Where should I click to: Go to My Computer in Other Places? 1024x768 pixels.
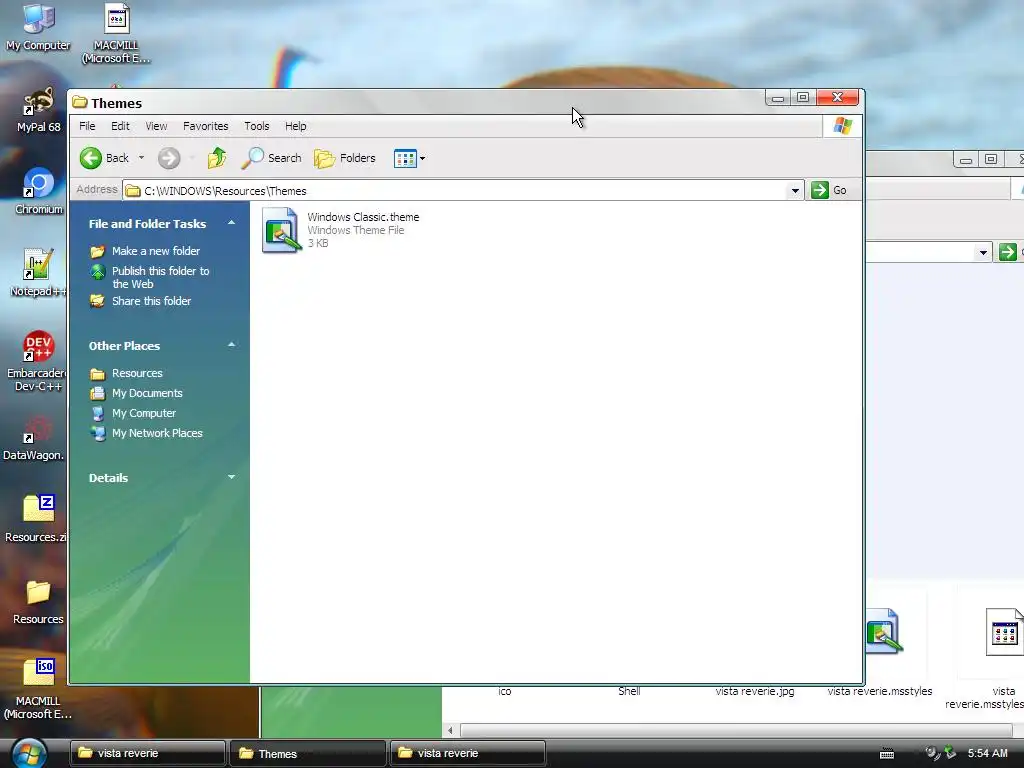(144, 413)
